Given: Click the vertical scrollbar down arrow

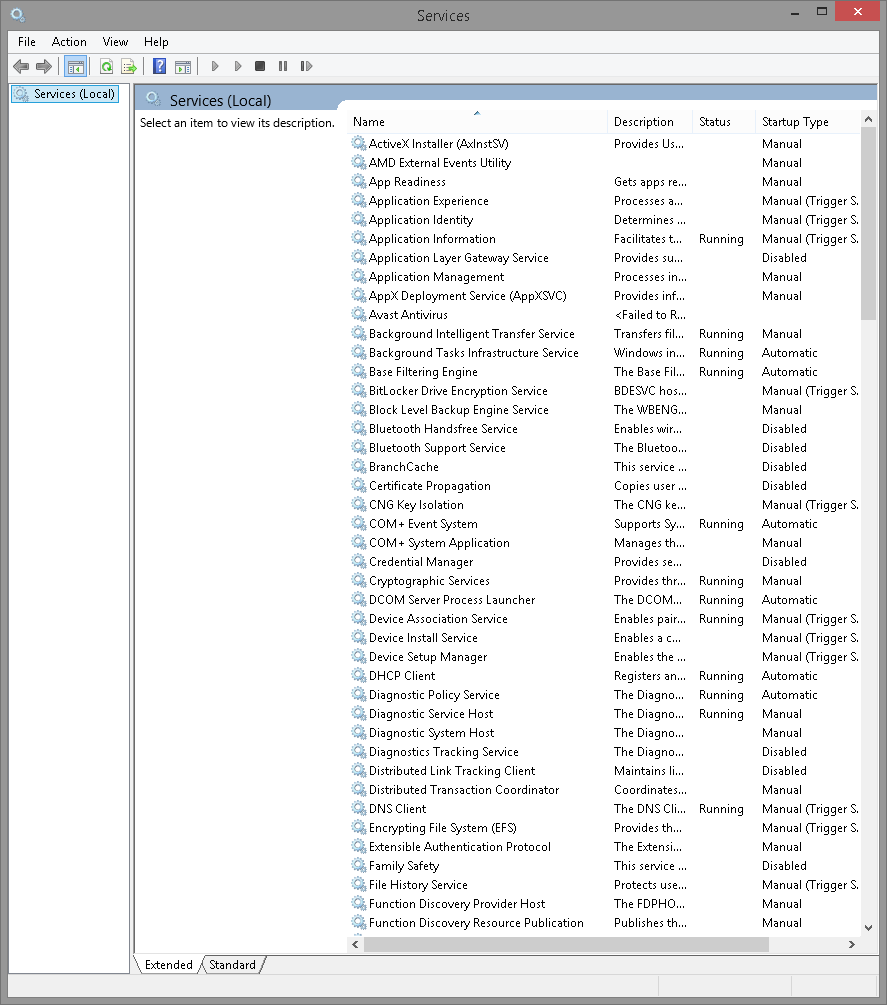Looking at the screenshot, I should point(868,927).
